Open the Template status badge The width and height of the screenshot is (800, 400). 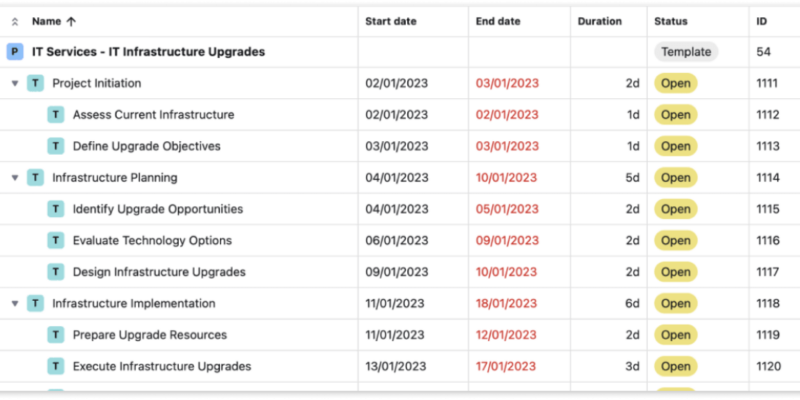click(686, 52)
